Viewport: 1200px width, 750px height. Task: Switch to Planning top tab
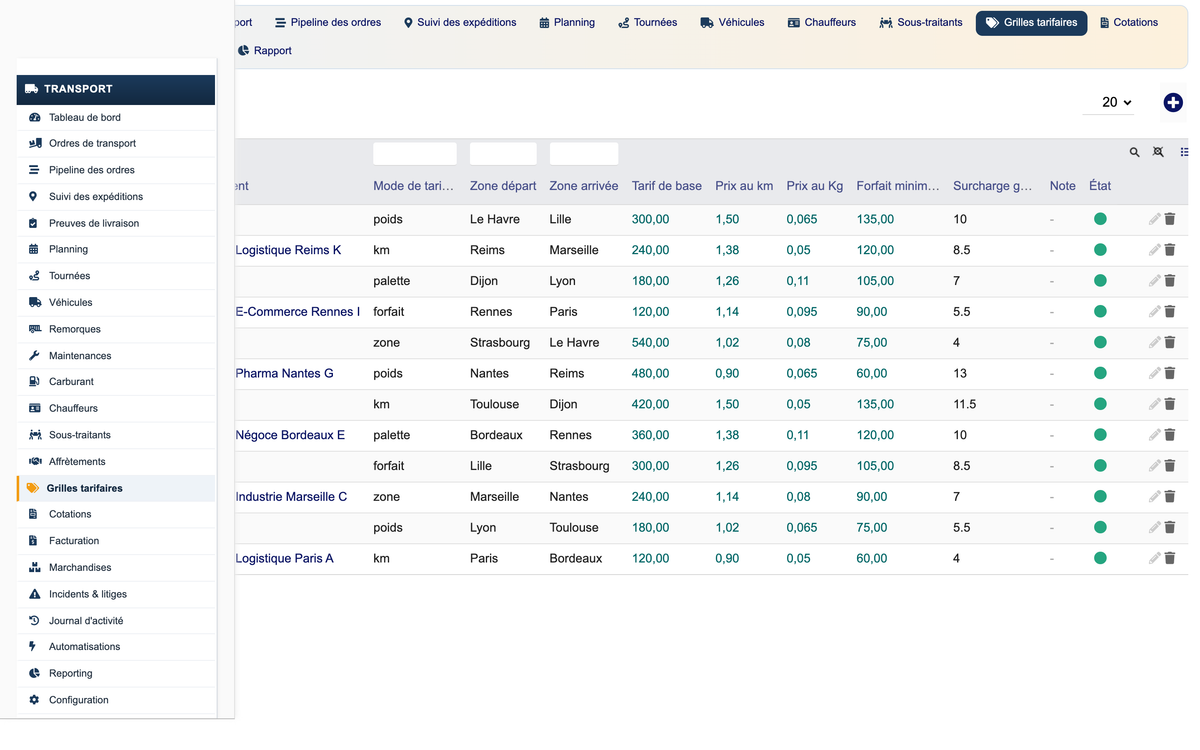click(567, 22)
